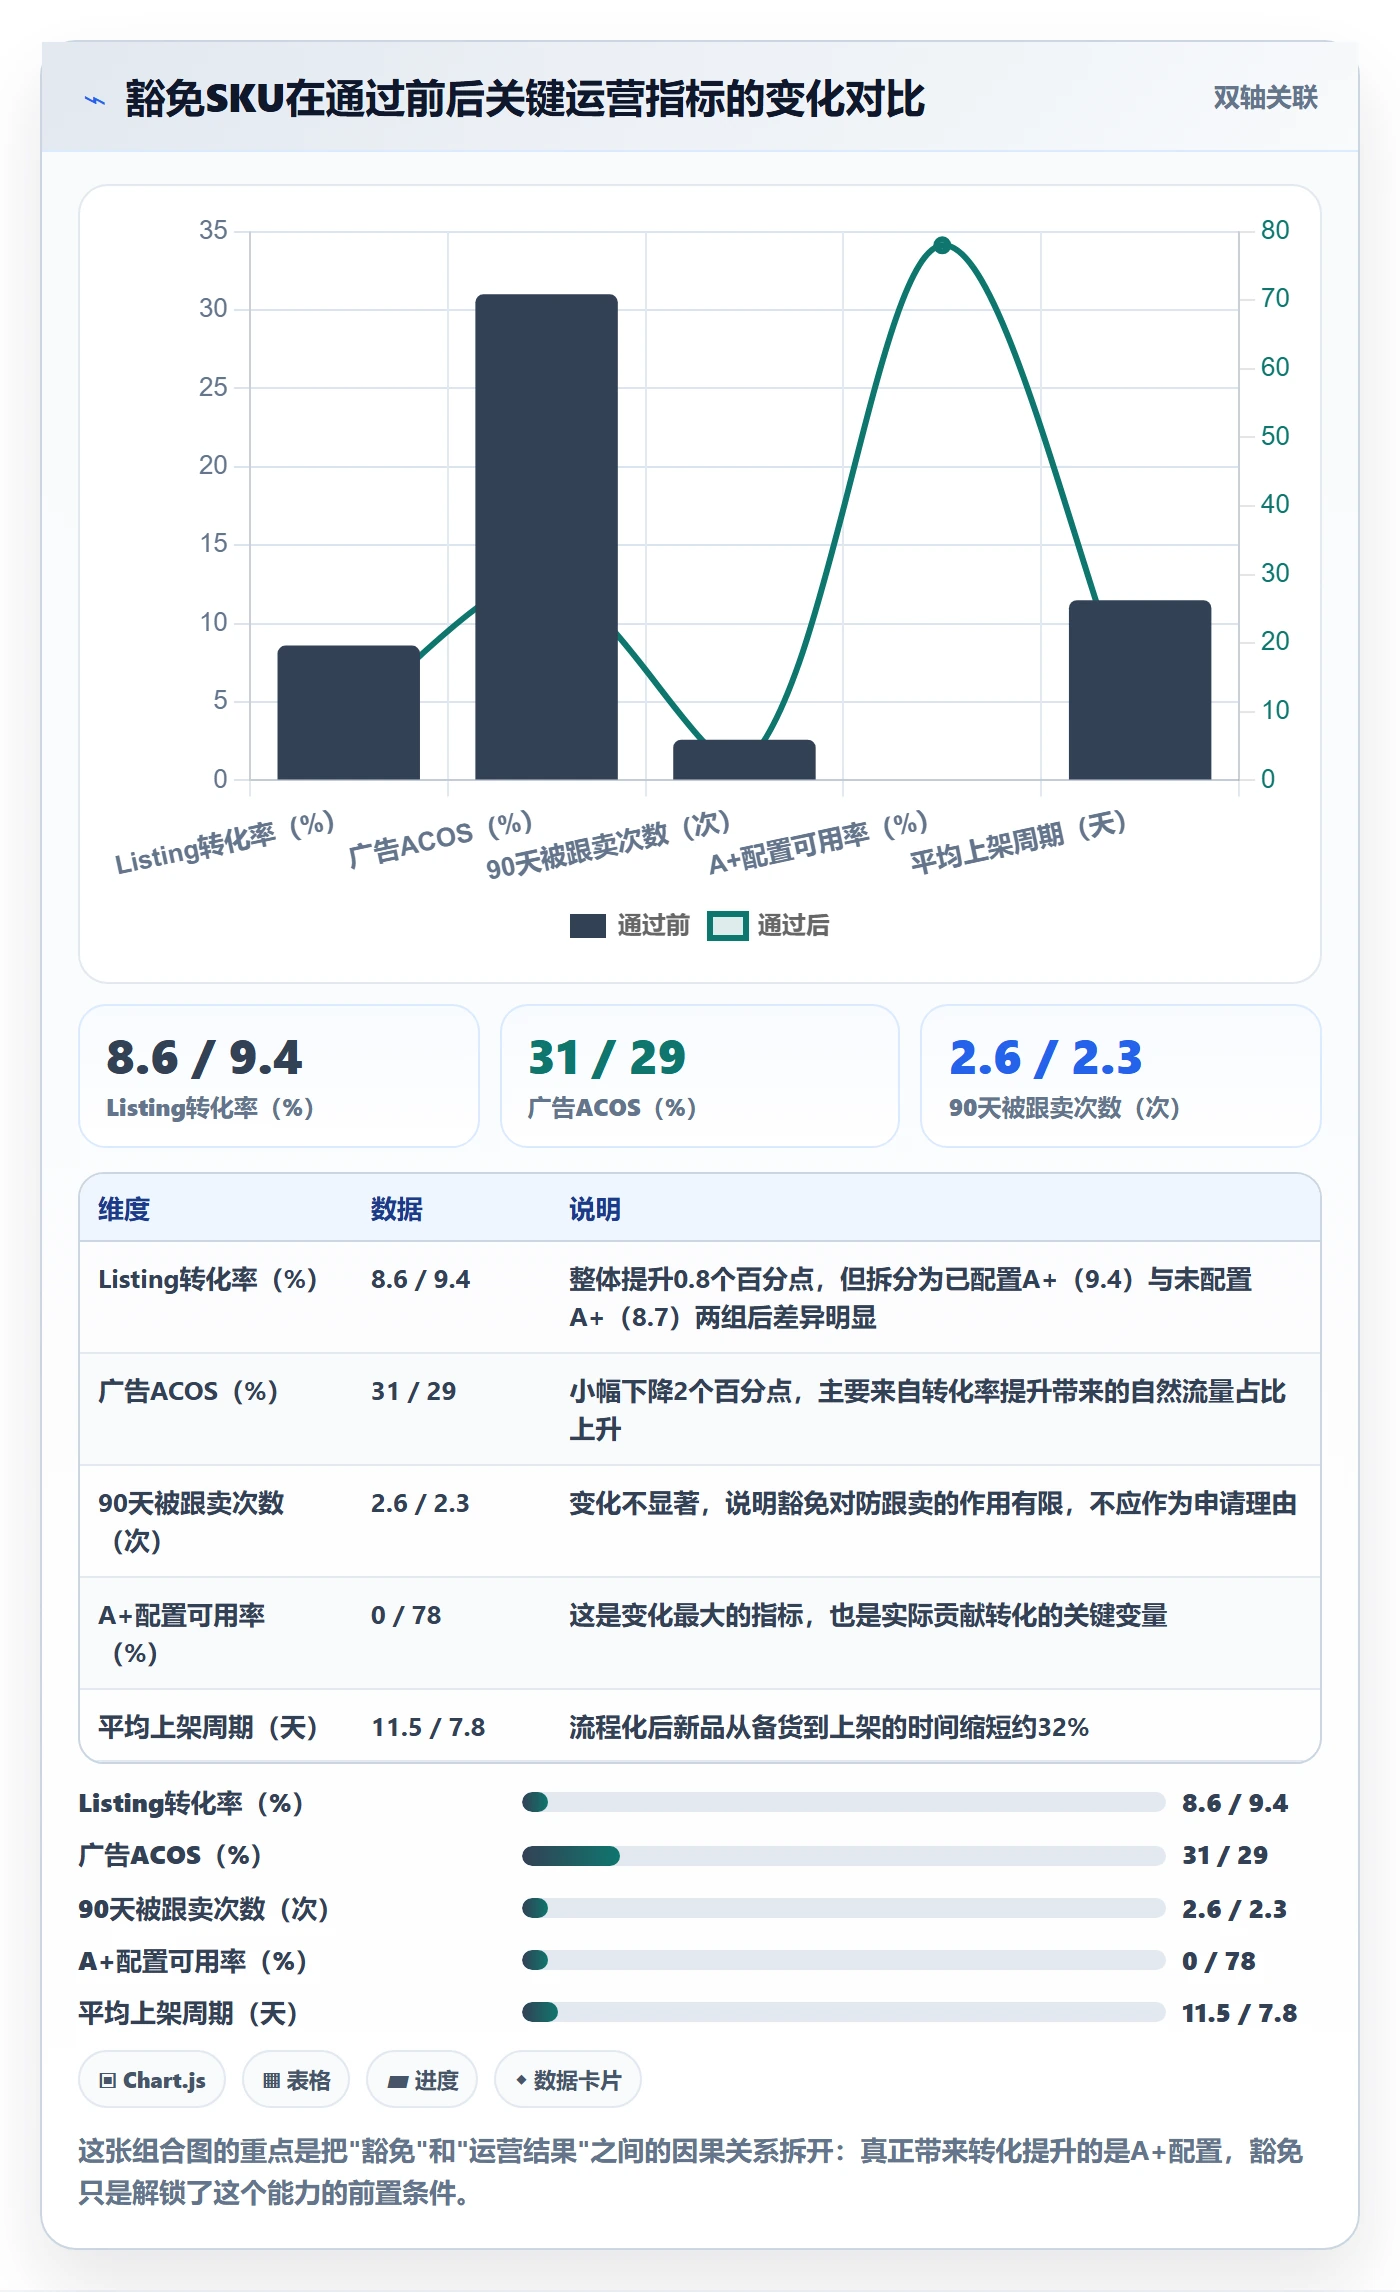This screenshot has width=1400, height=2292.
Task: Click the 广告ACOS dark bar in chart
Action: coord(546,537)
